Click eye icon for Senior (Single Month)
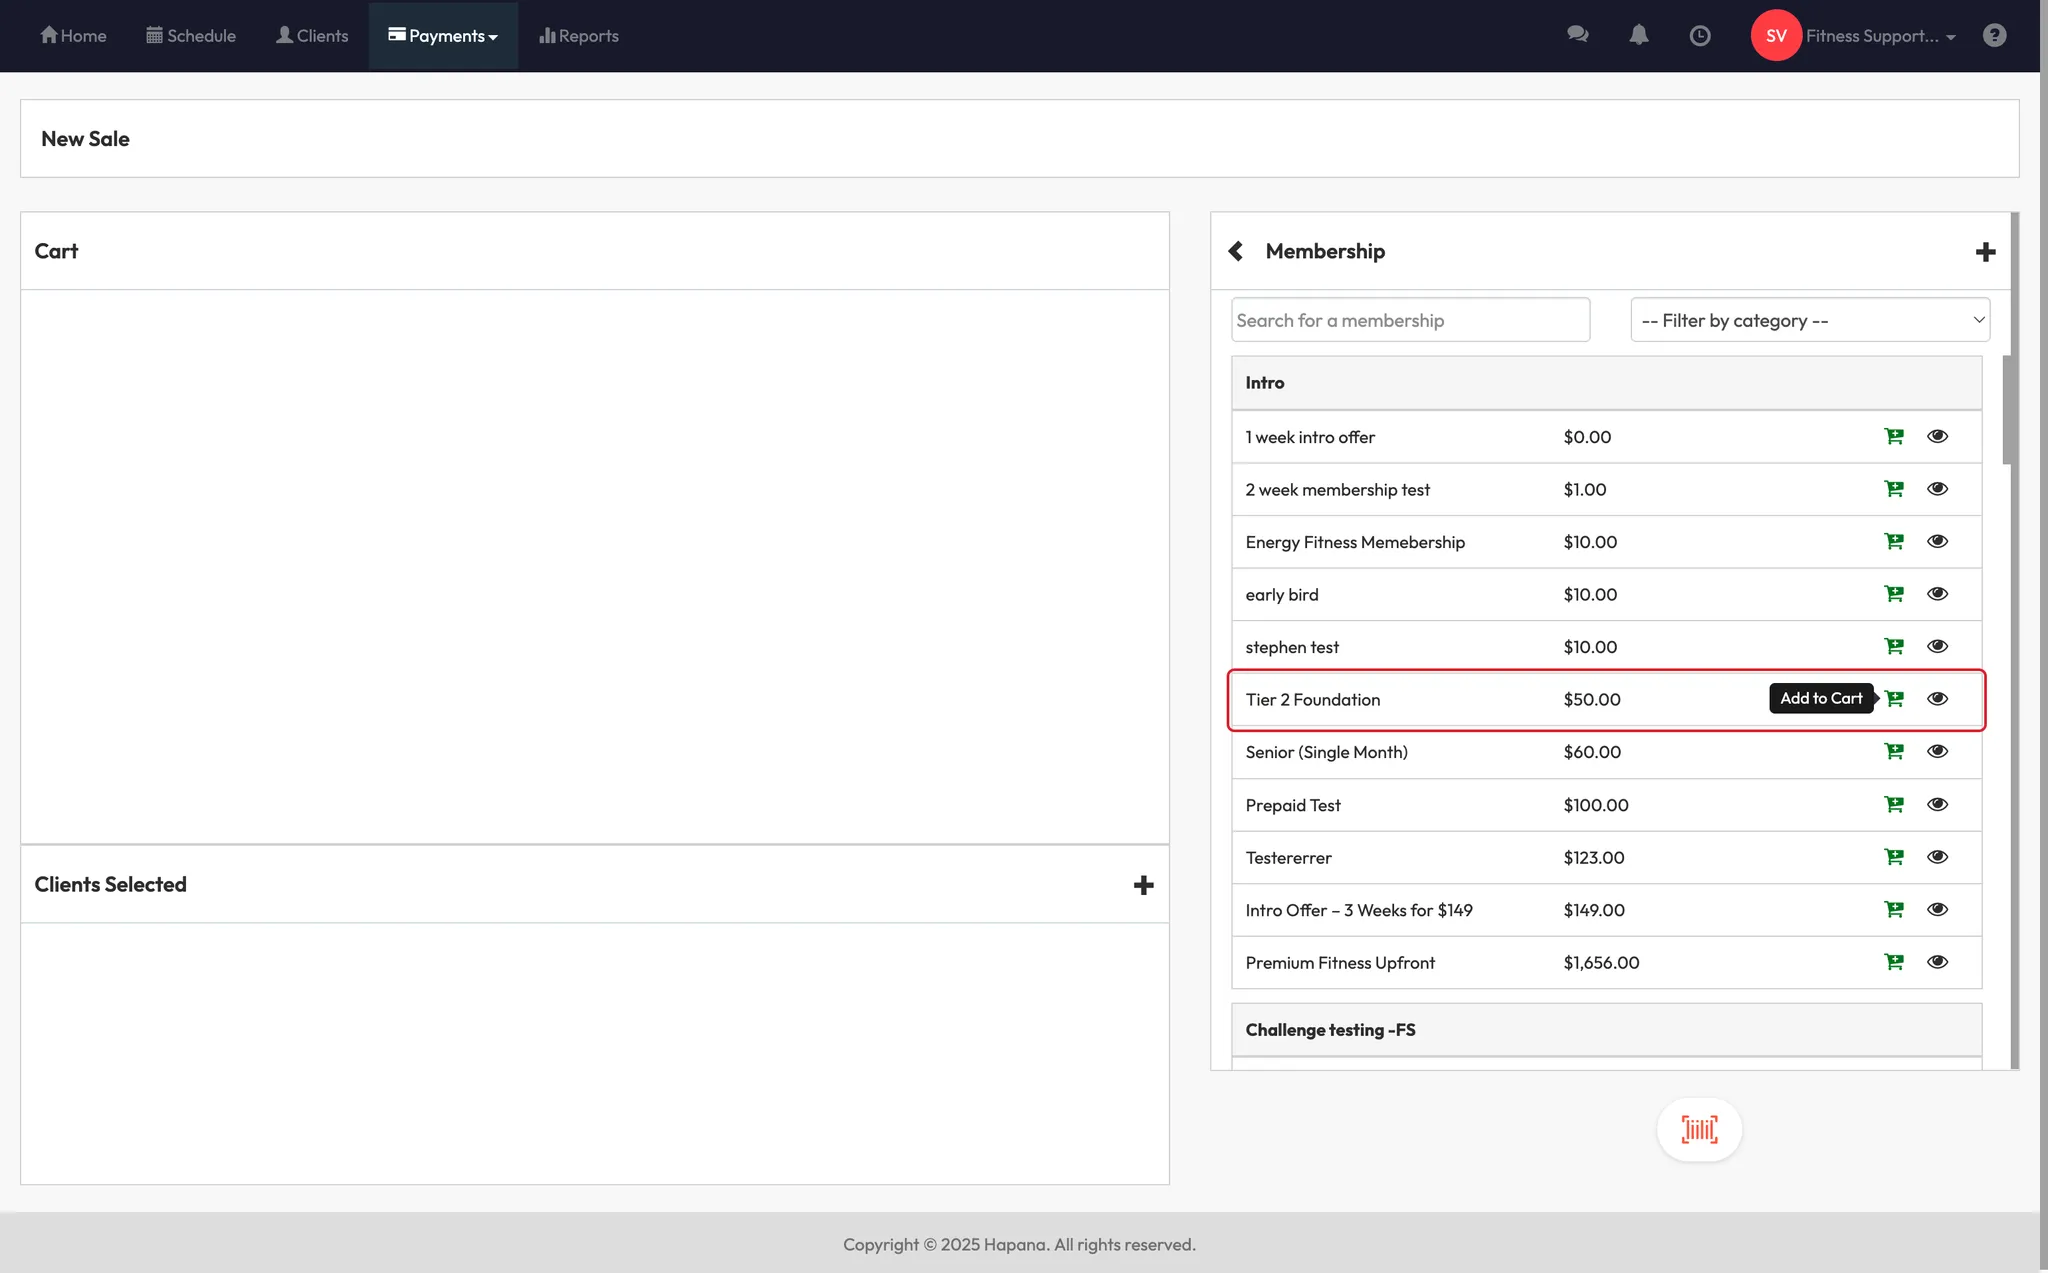Image resolution: width=2048 pixels, height=1273 pixels. coord(1937,752)
